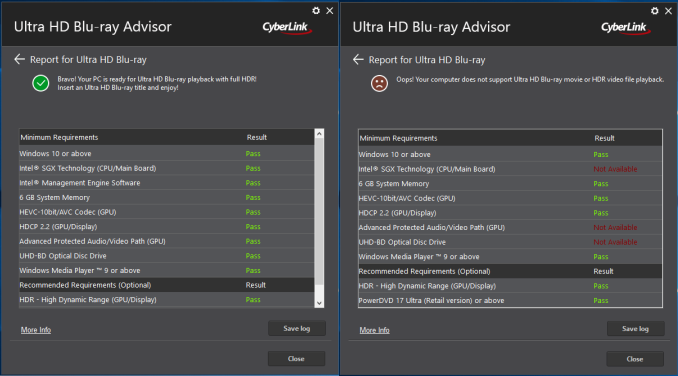Select 'Windows Media Player 9 or above' in right window
Viewport: 678px width, 376px height.
(x=510, y=257)
